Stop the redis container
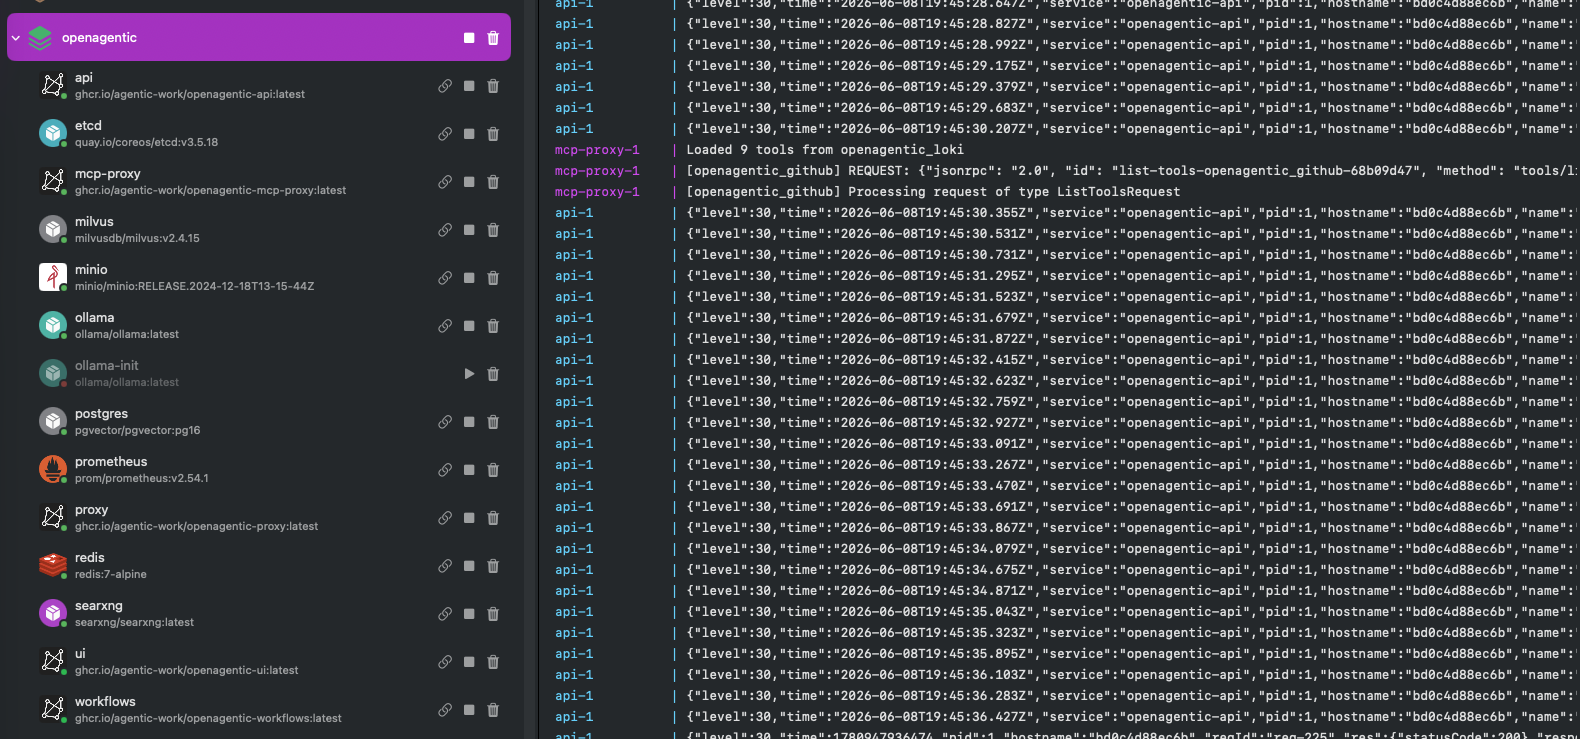This screenshot has width=1580, height=739. pyautogui.click(x=469, y=566)
